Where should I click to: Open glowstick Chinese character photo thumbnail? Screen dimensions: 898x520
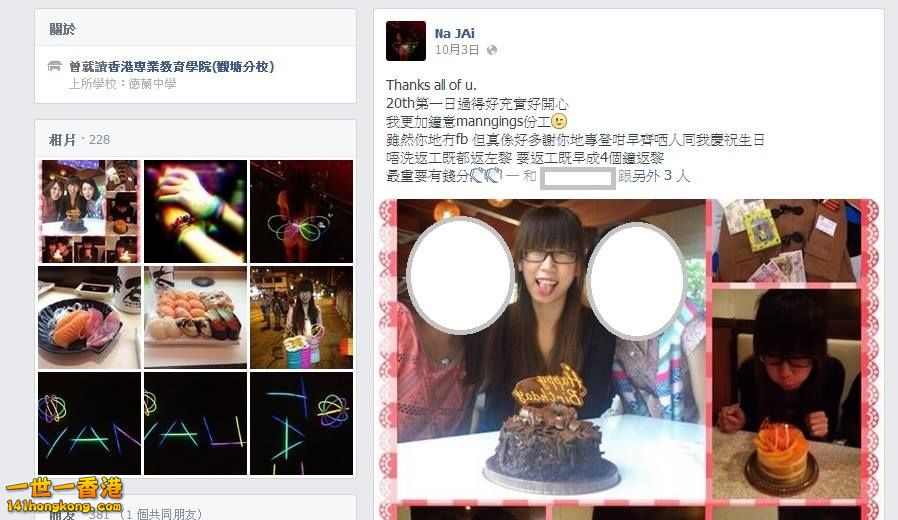302,423
